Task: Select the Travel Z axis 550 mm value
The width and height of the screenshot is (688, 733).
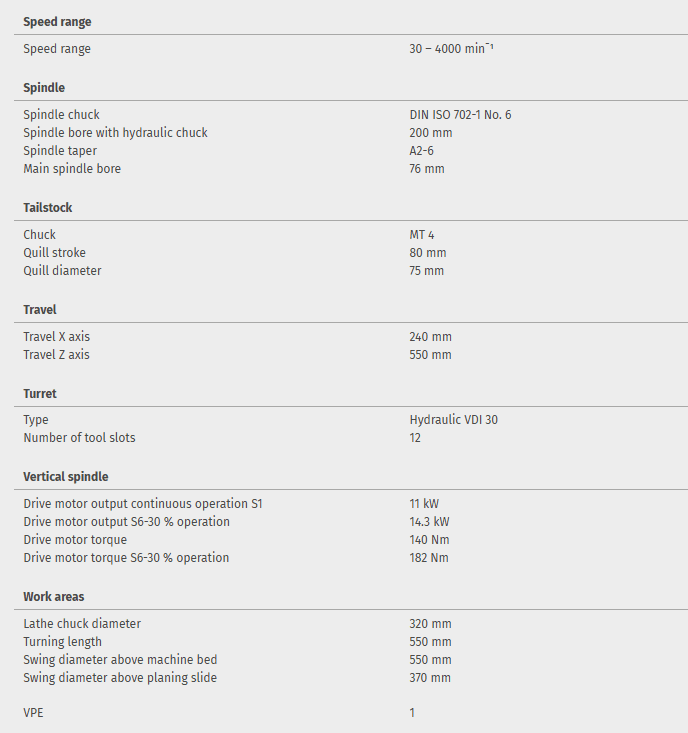Action: click(x=430, y=355)
